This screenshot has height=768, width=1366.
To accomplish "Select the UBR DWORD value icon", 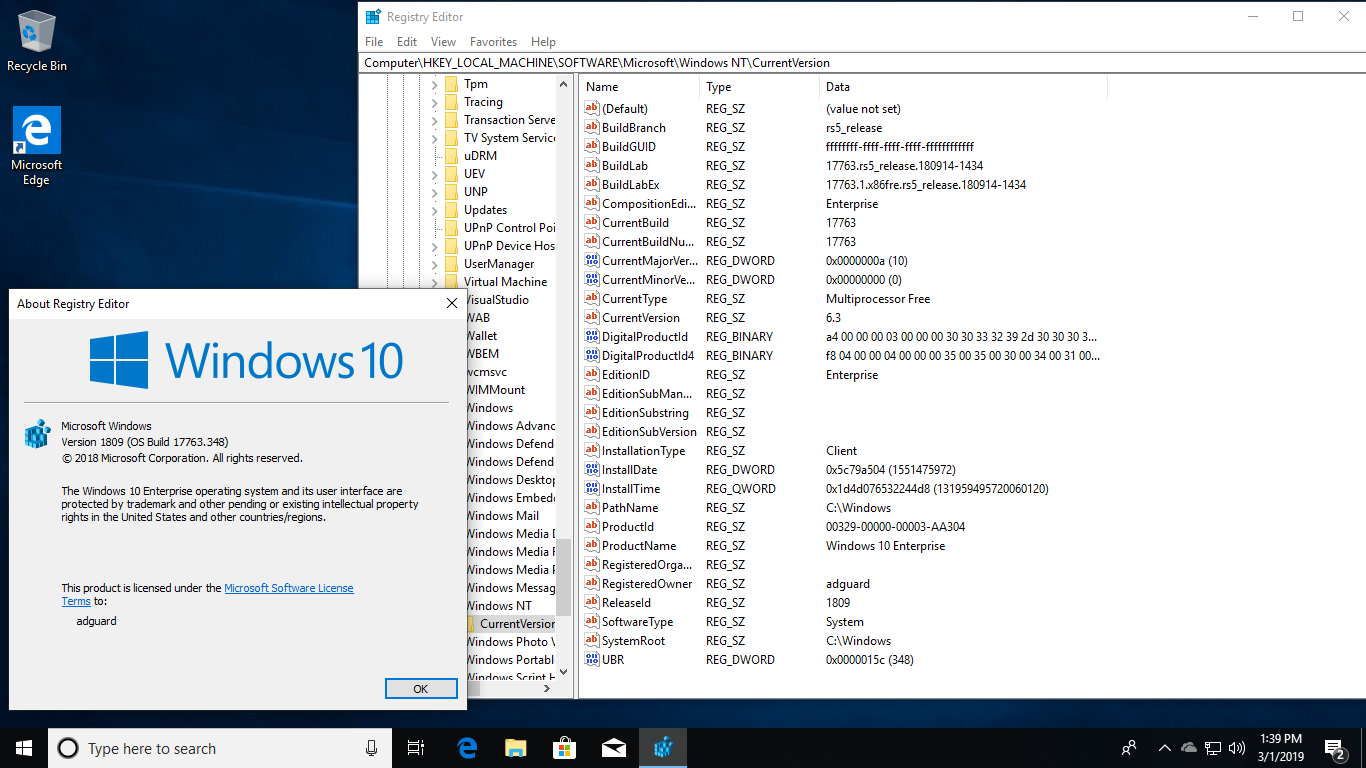I will [591, 660].
